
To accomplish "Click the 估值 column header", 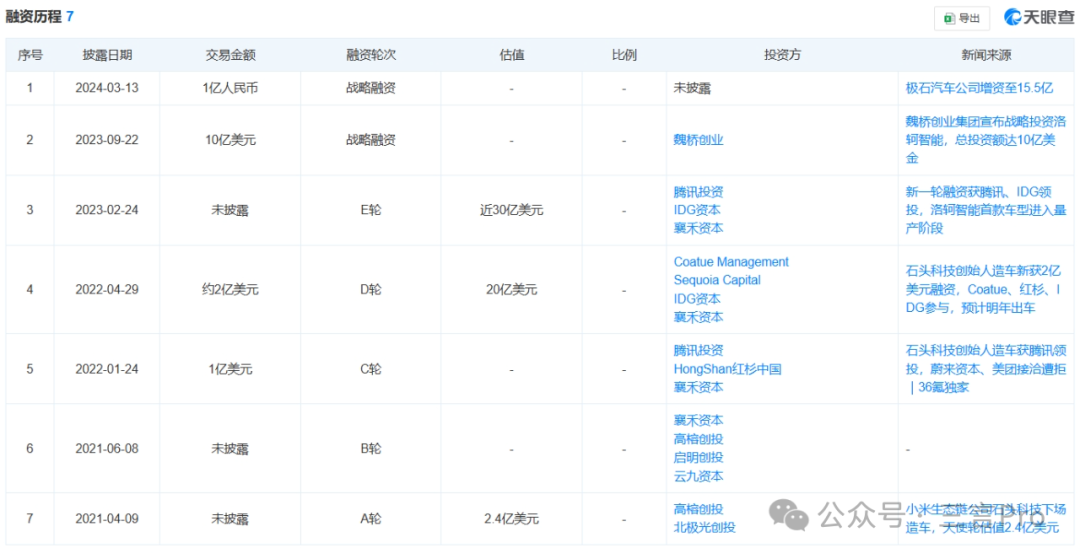I will point(511,55).
